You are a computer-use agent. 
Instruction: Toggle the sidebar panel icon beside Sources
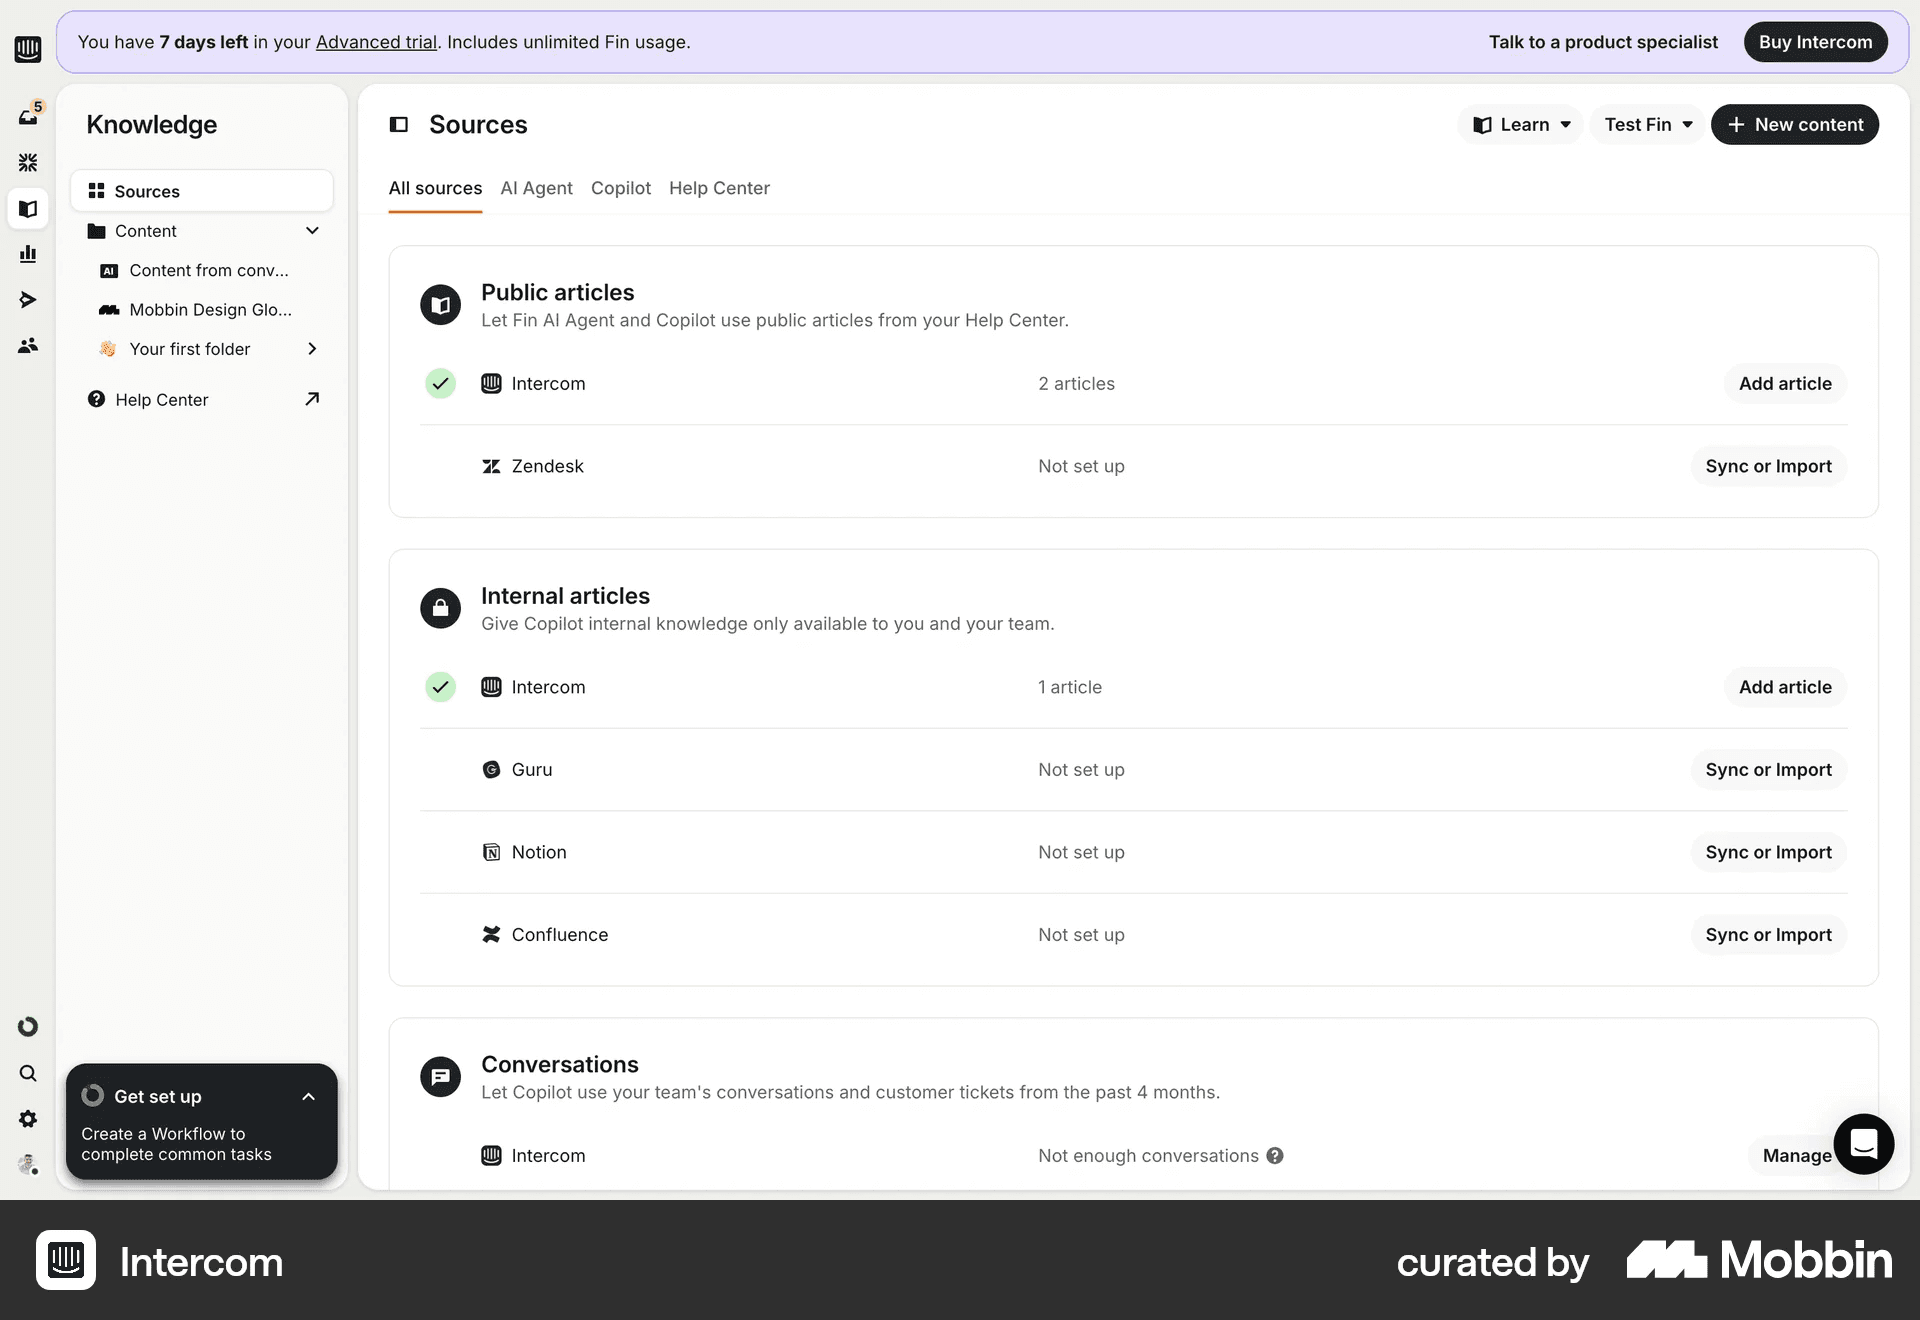click(x=399, y=124)
